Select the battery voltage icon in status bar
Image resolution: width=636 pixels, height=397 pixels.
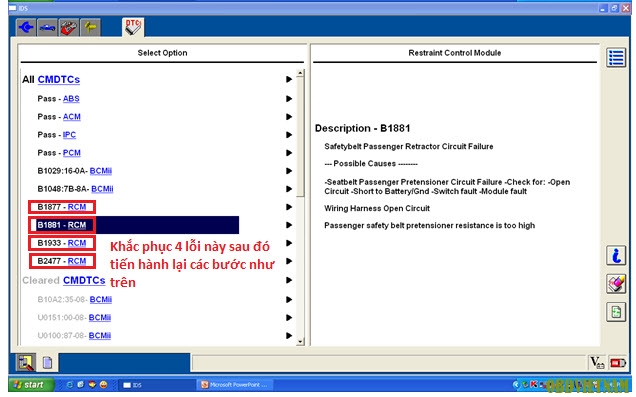(618, 362)
